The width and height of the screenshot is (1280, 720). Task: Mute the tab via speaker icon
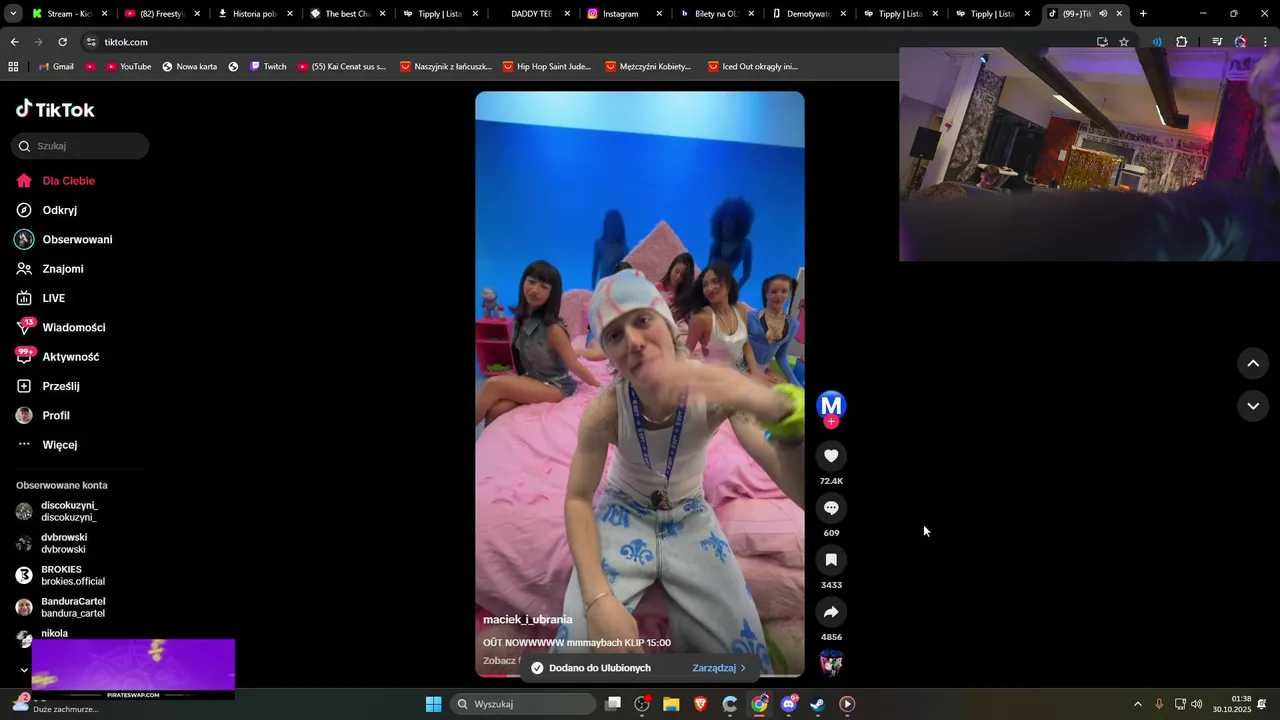tap(1103, 14)
